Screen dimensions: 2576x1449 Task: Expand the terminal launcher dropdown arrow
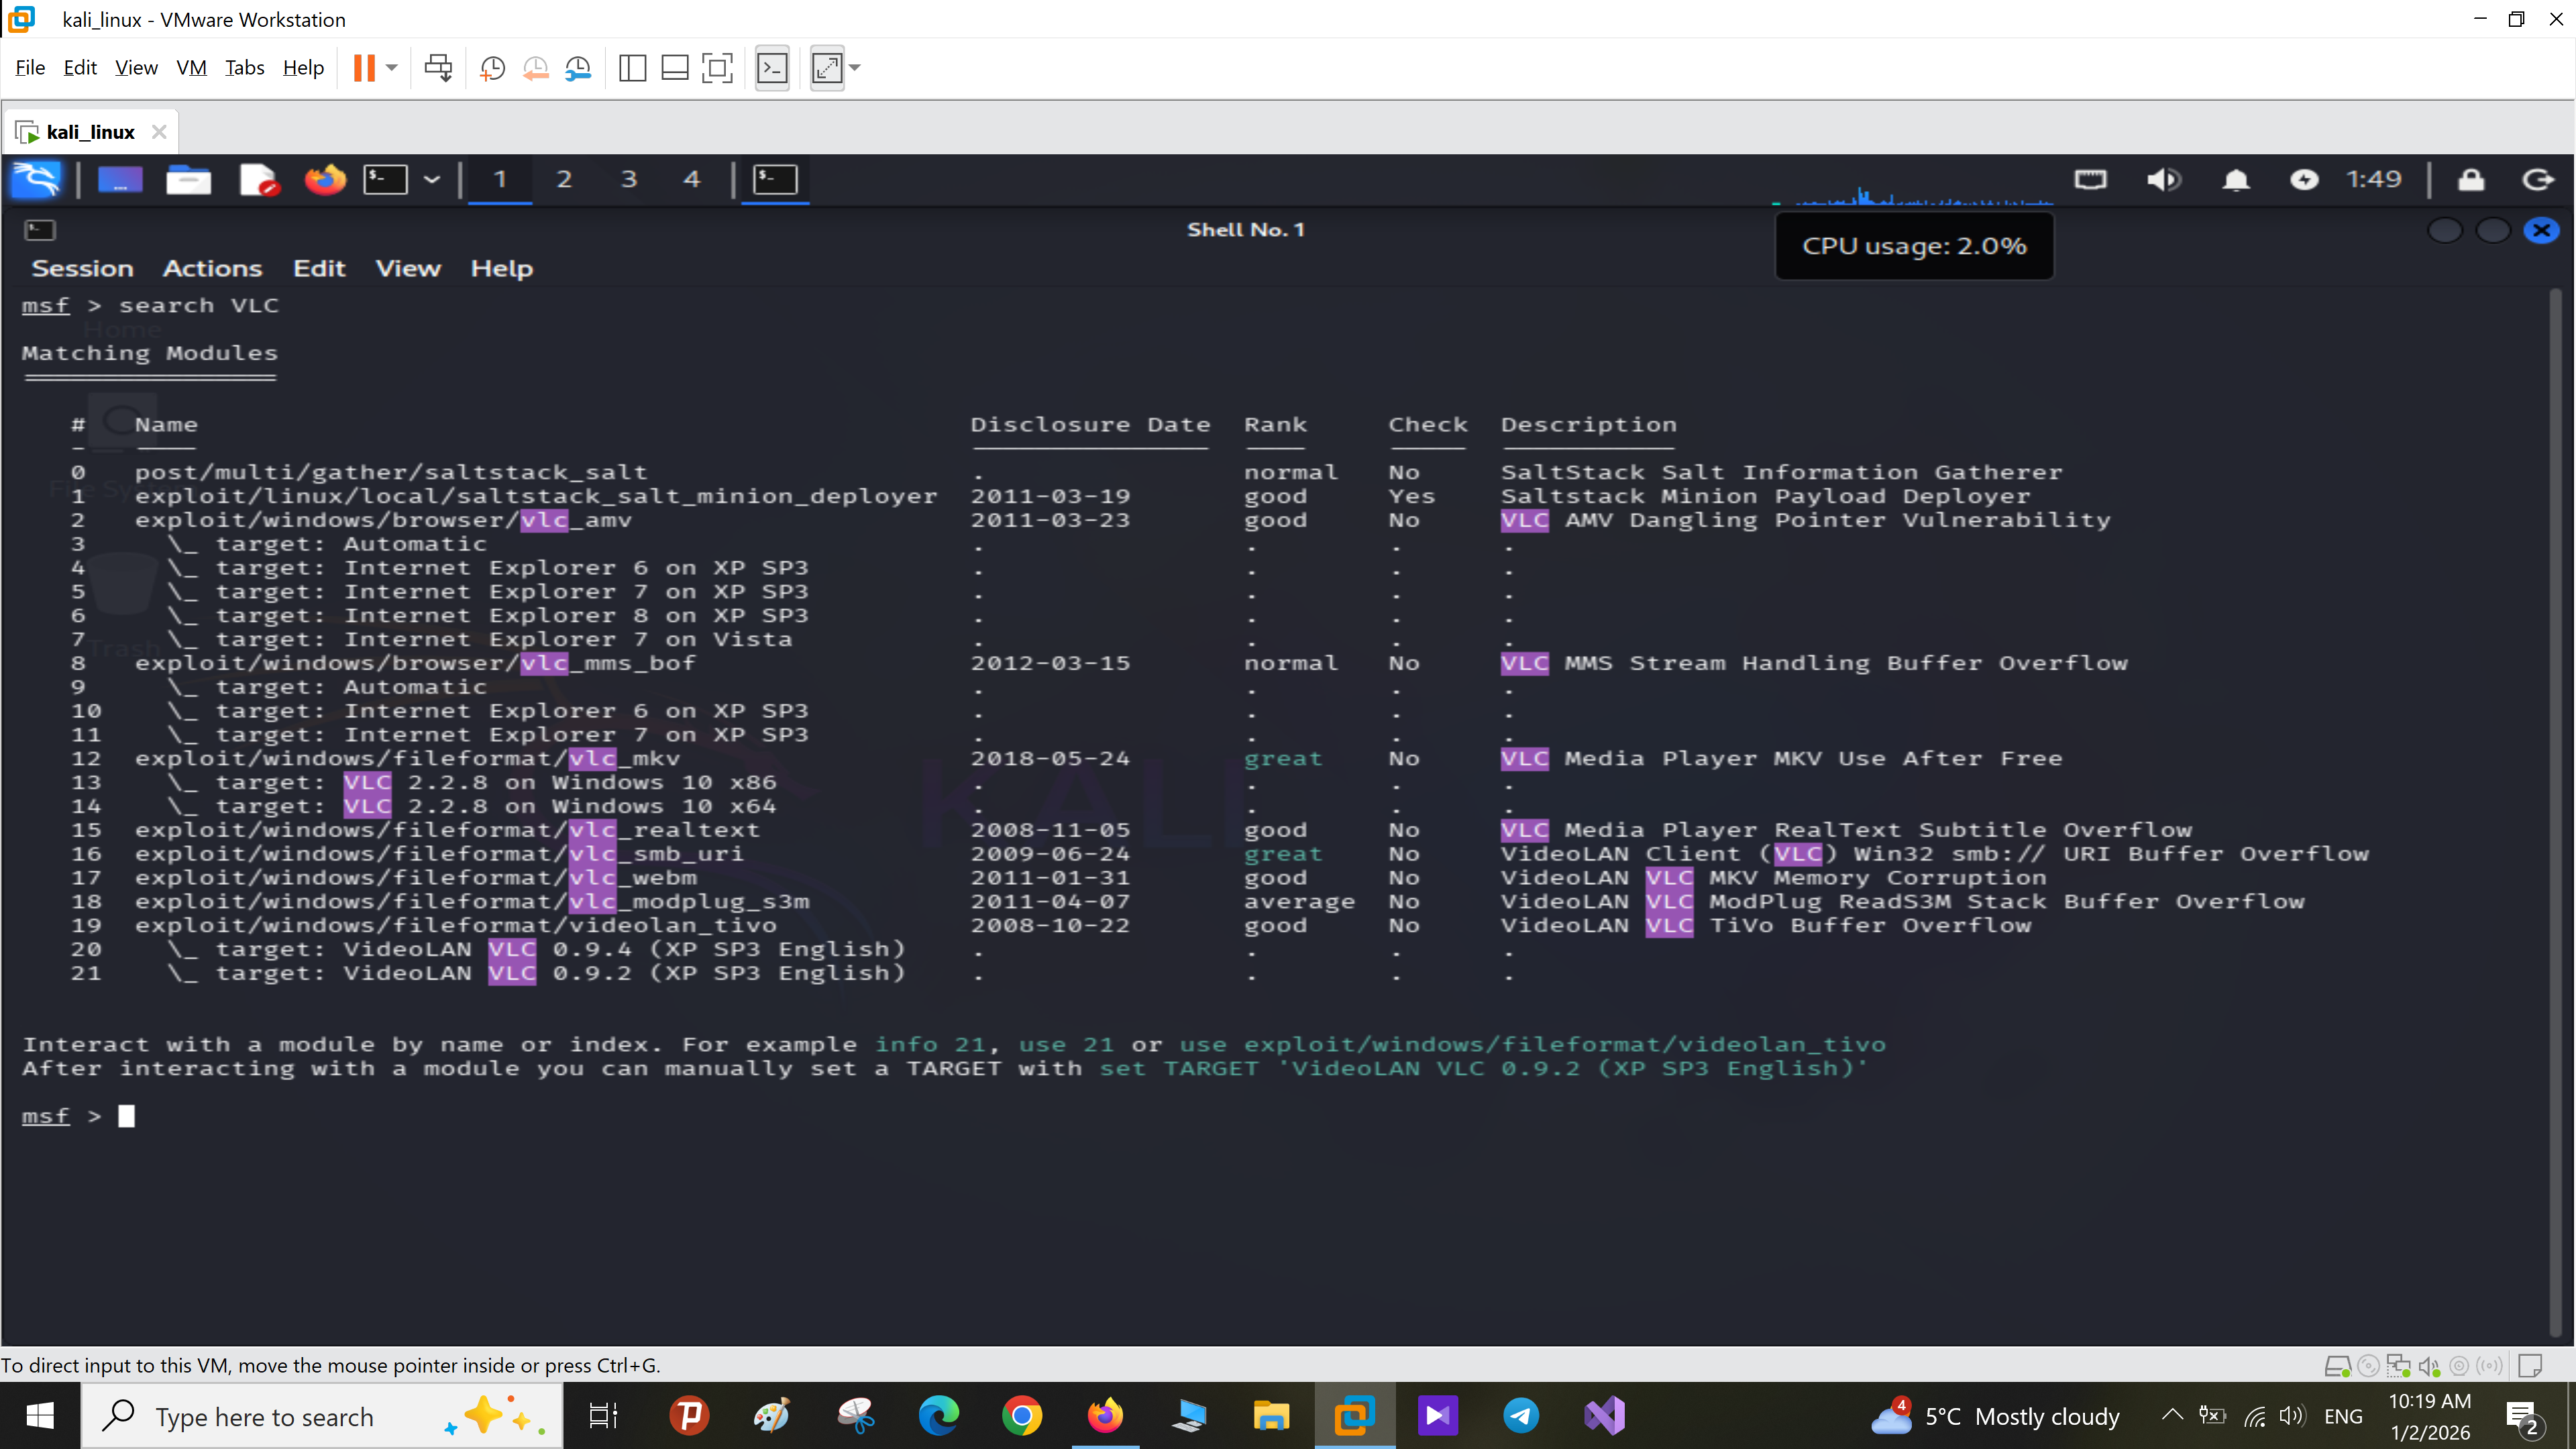[x=432, y=179]
